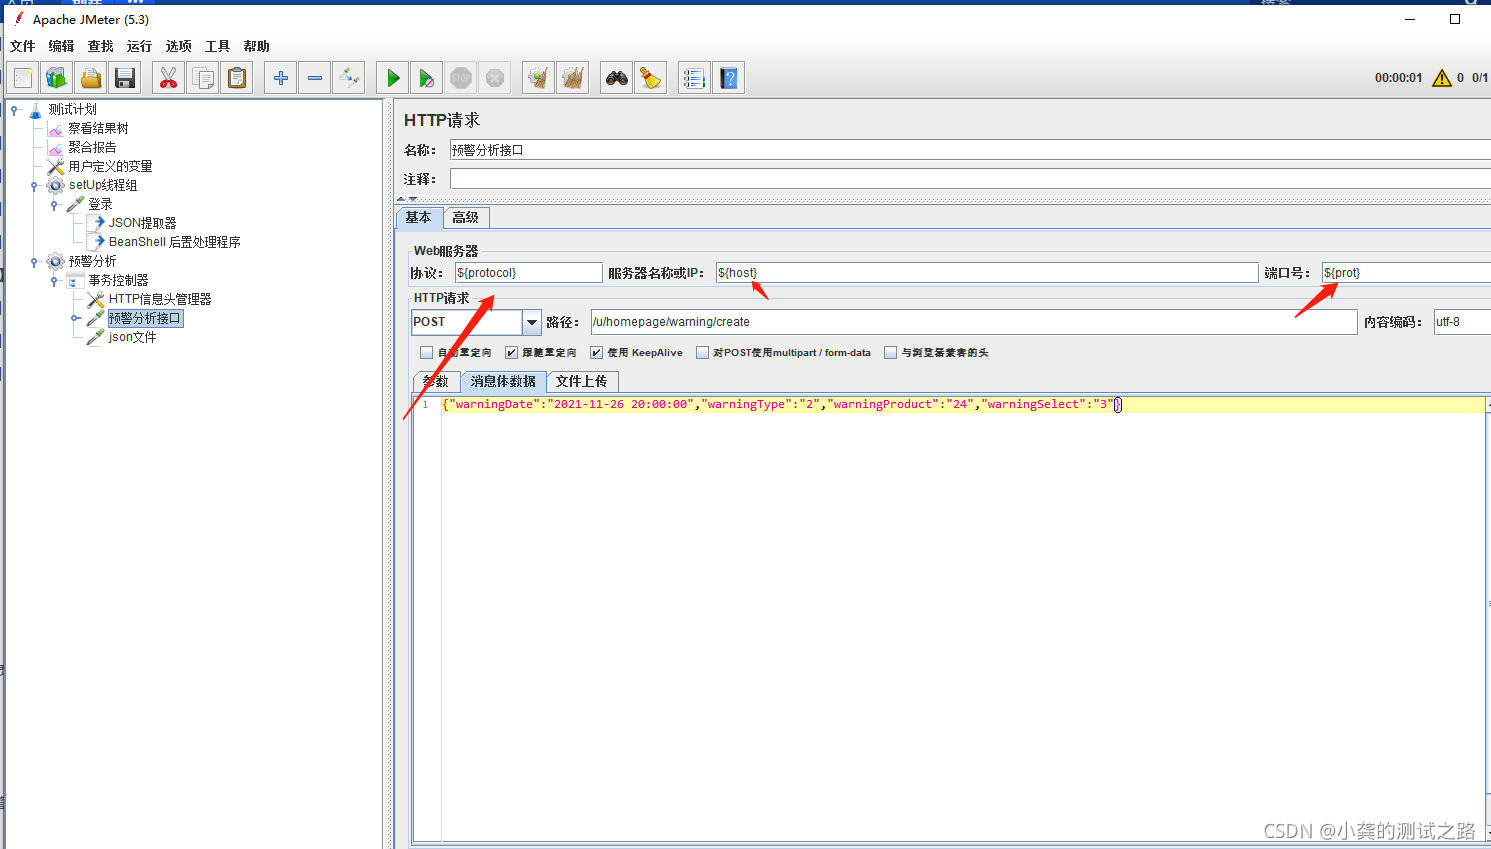Screen dimensions: 1491x849
Task: Click the 协议 protocol field
Action: pyautogui.click(x=528, y=273)
